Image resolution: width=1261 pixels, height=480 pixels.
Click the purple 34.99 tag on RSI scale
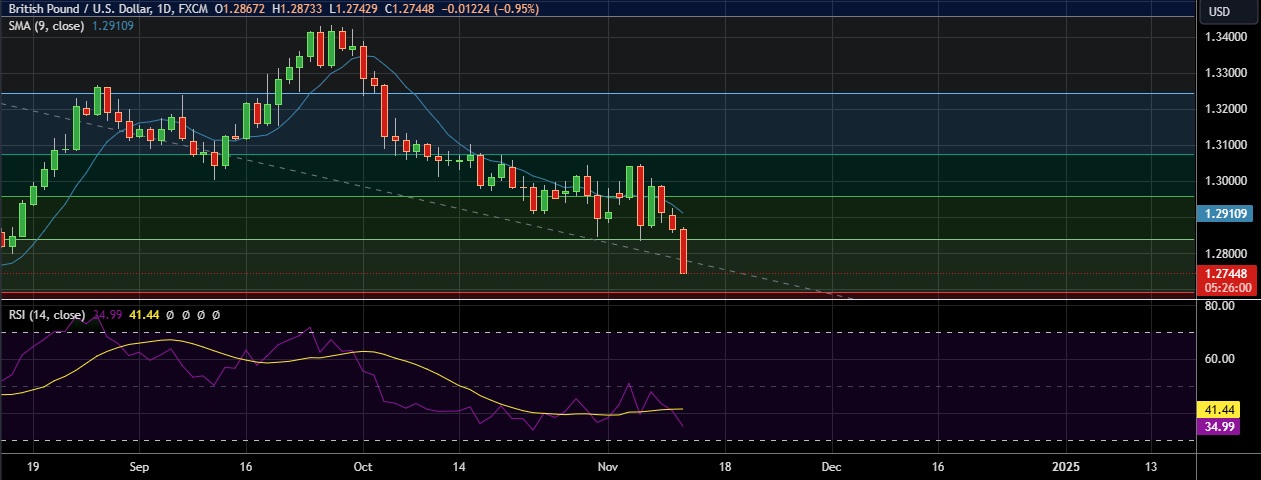1217,426
